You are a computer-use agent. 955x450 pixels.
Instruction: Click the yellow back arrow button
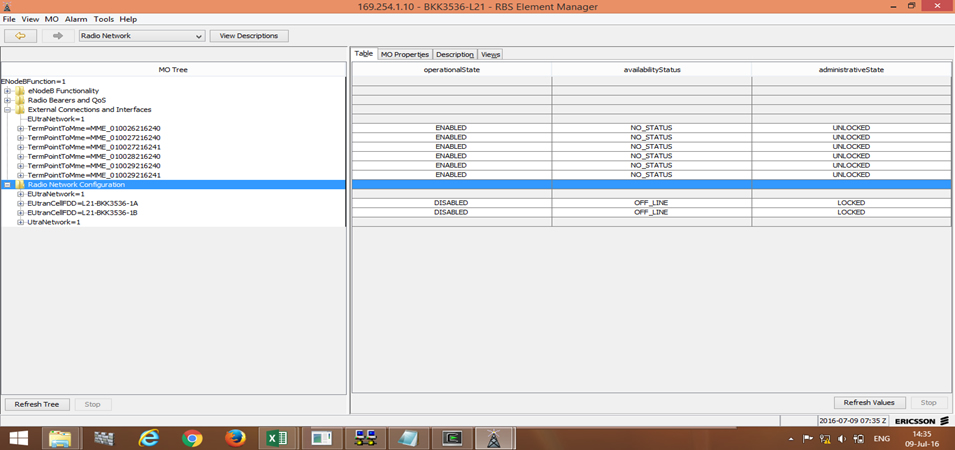pyautogui.click(x=20, y=36)
